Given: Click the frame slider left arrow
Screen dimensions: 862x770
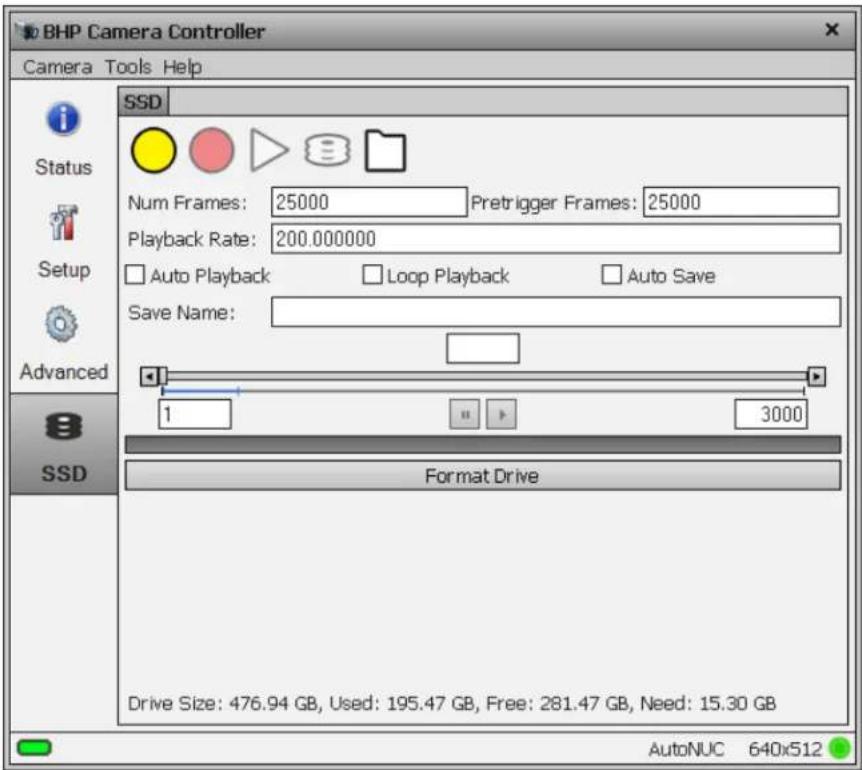Looking at the screenshot, I should click(x=149, y=376).
